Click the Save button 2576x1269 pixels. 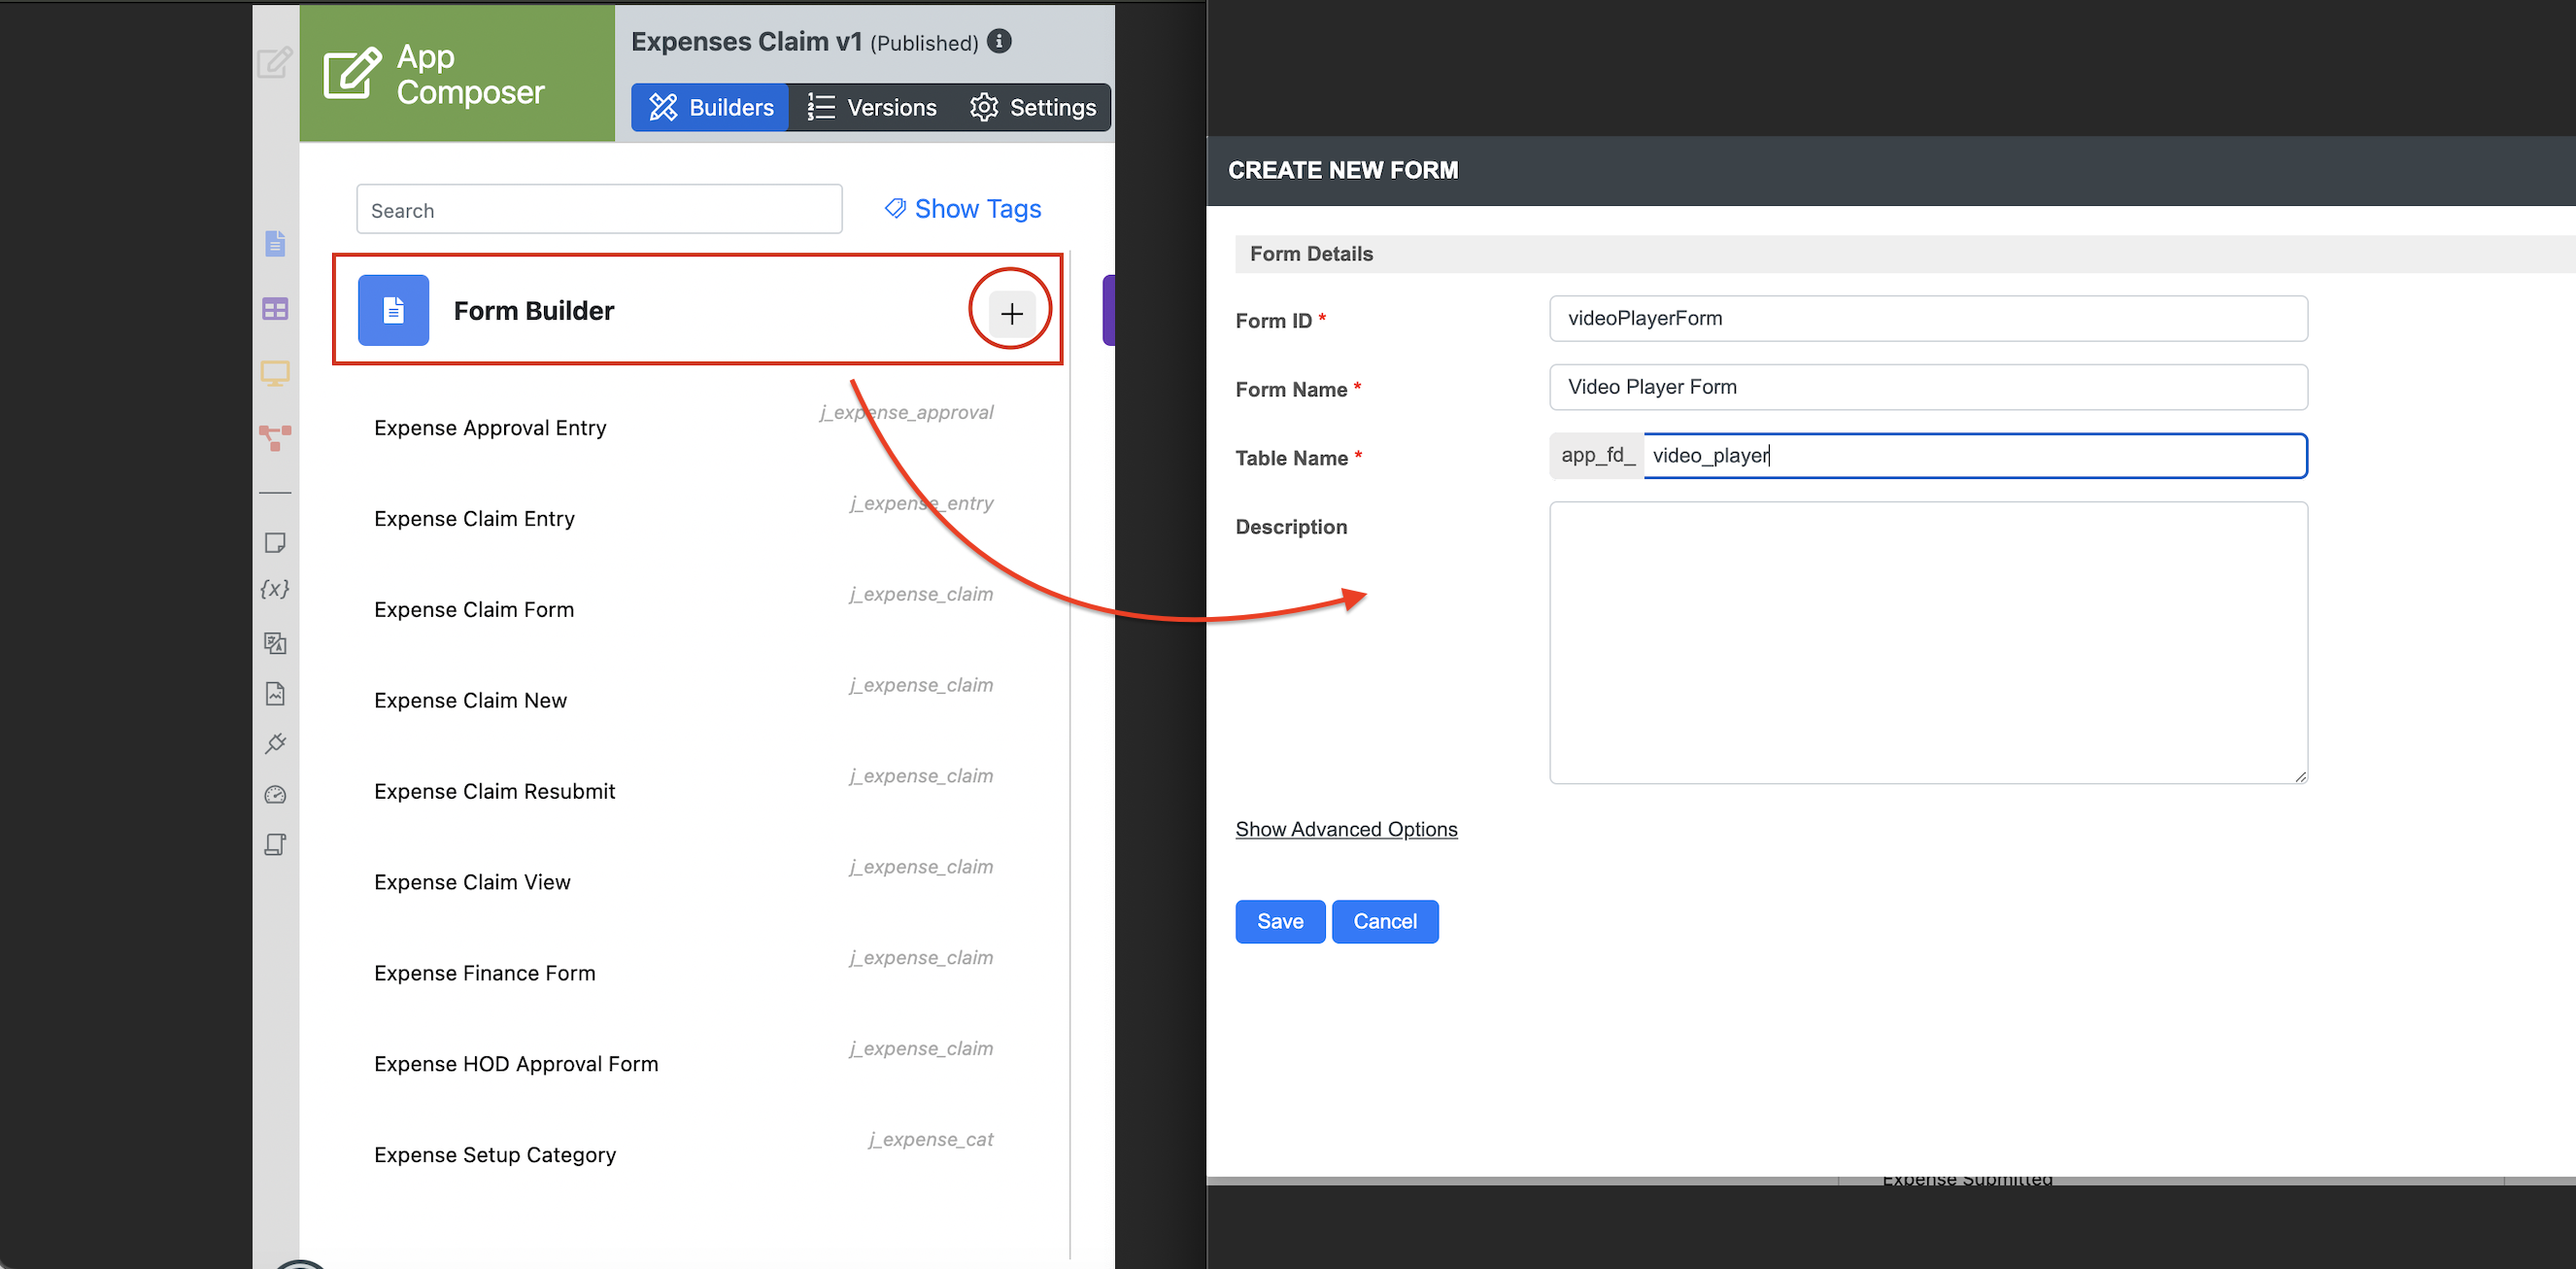[1279, 921]
